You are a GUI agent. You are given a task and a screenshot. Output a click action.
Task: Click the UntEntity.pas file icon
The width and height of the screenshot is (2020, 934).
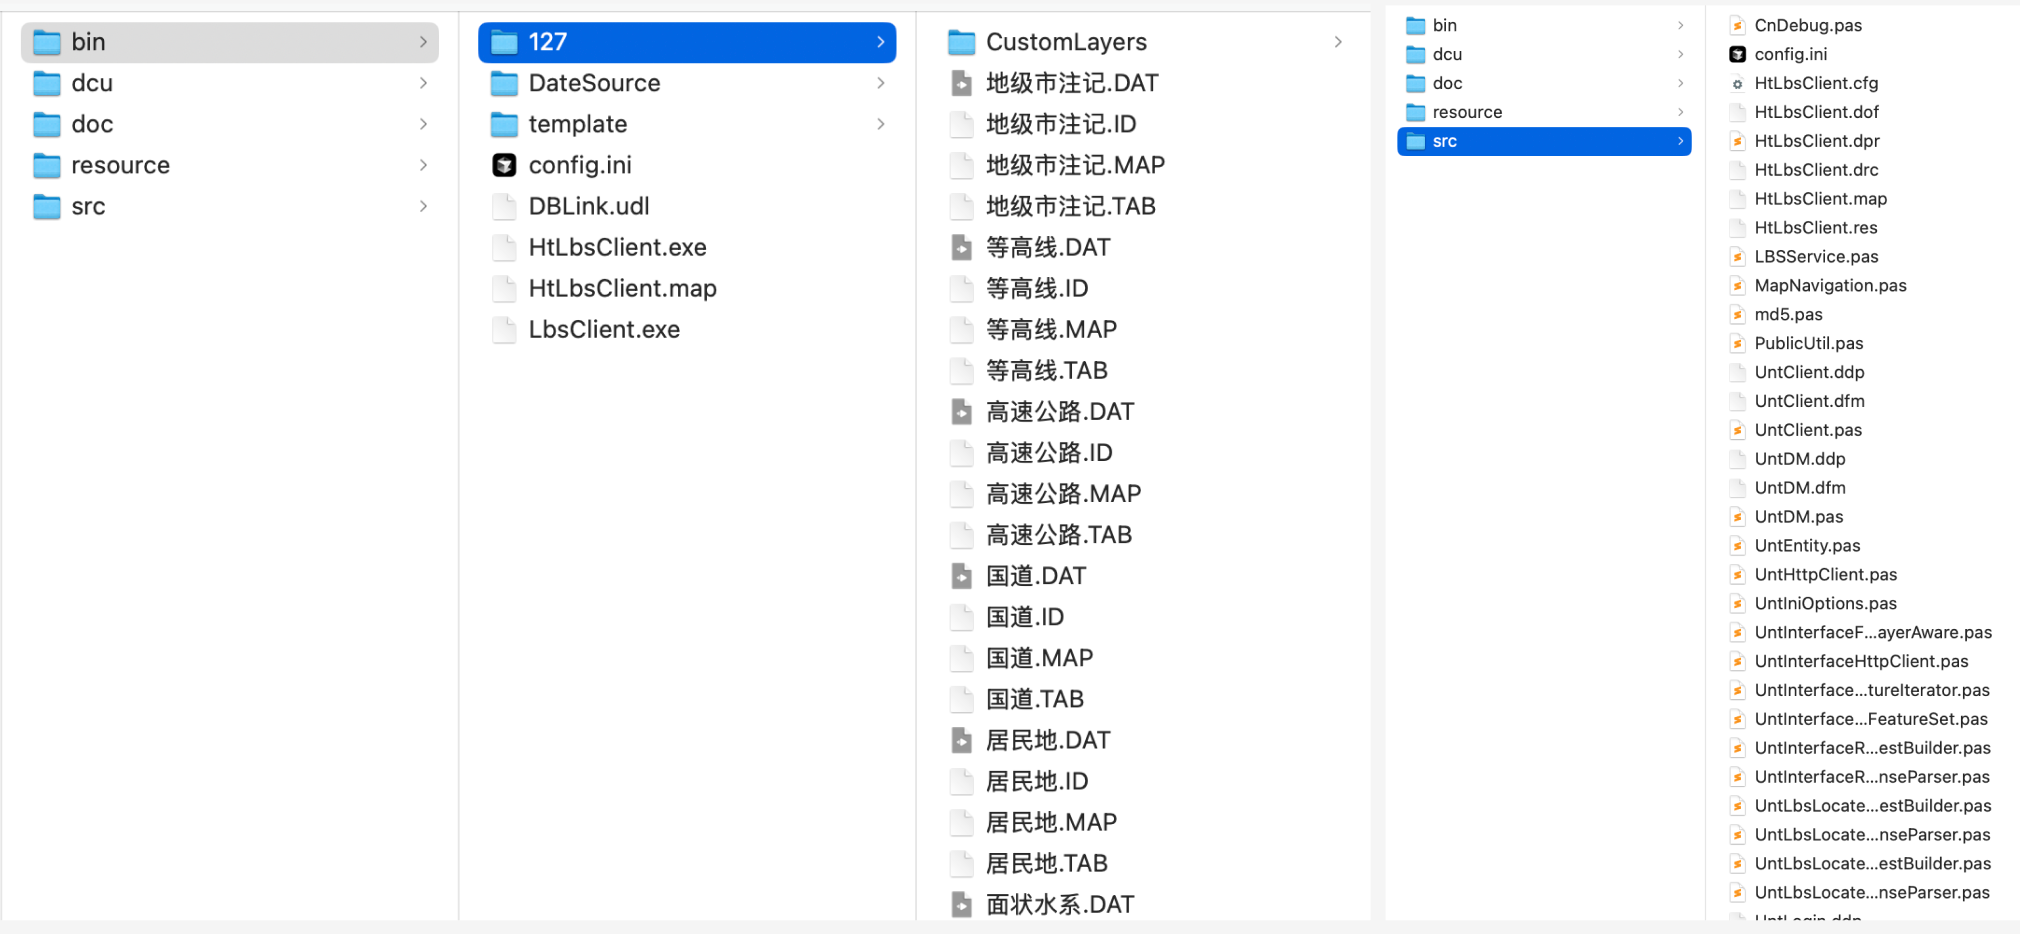pos(1738,546)
